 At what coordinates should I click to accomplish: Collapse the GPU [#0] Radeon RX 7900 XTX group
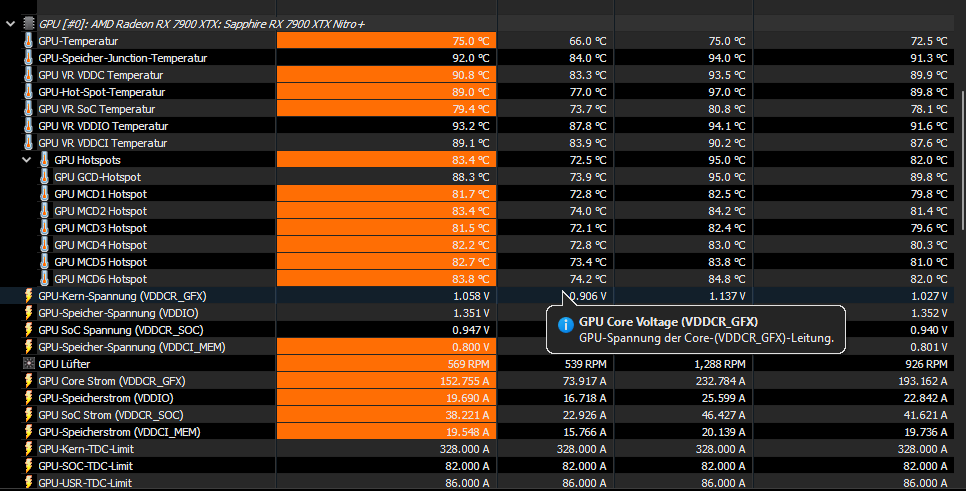click(x=10, y=24)
